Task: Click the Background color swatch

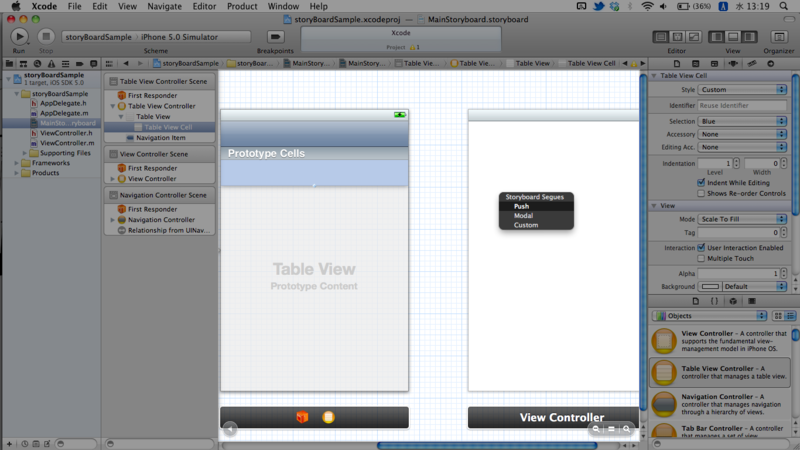Action: (710, 286)
